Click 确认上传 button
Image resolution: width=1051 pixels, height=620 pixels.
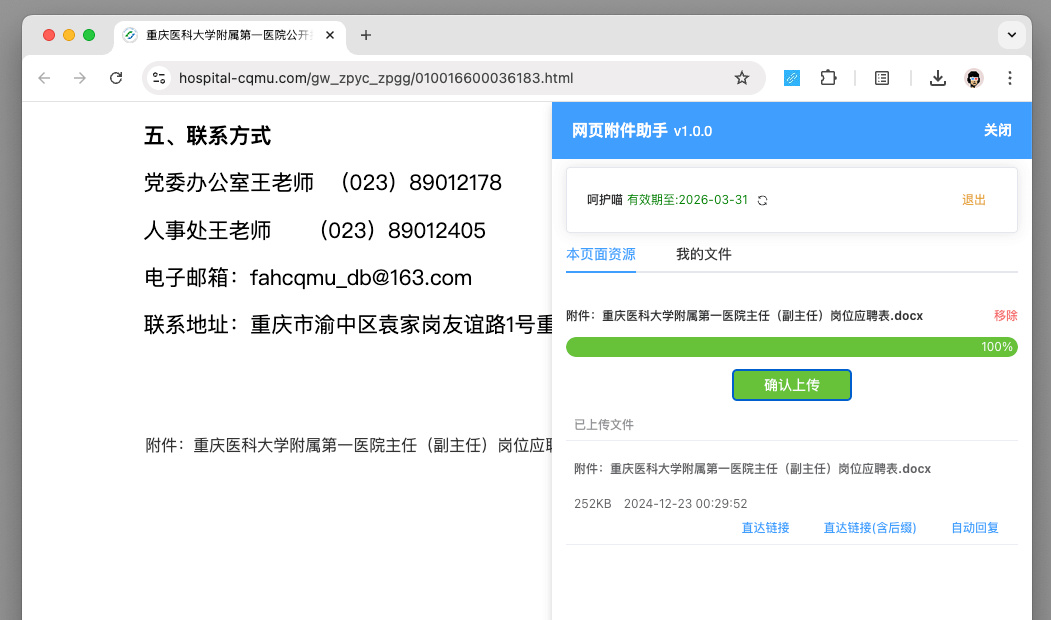792,385
